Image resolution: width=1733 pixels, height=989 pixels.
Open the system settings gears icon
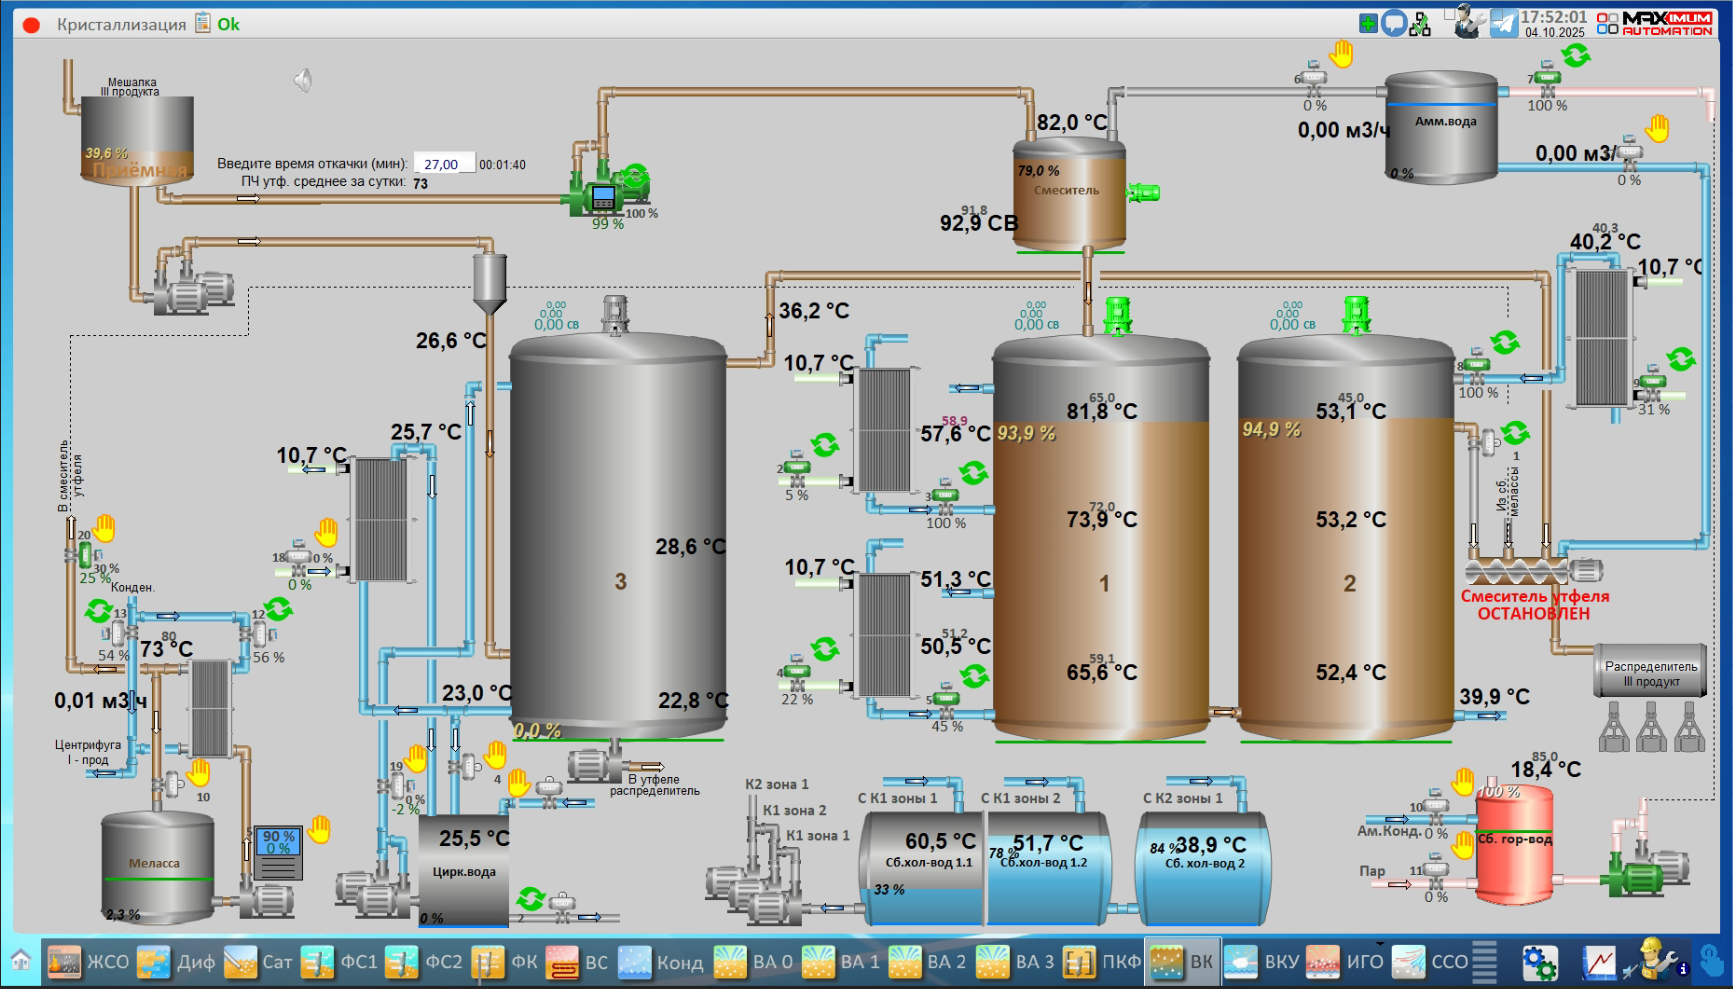point(1539,963)
